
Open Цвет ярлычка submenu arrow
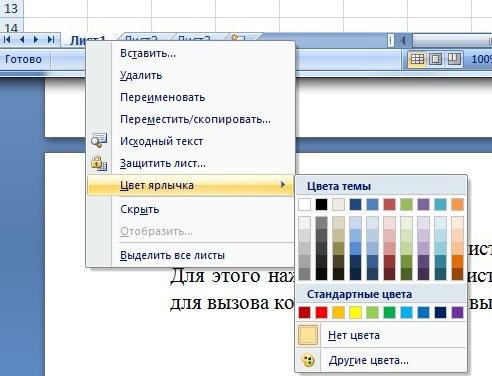click(283, 184)
